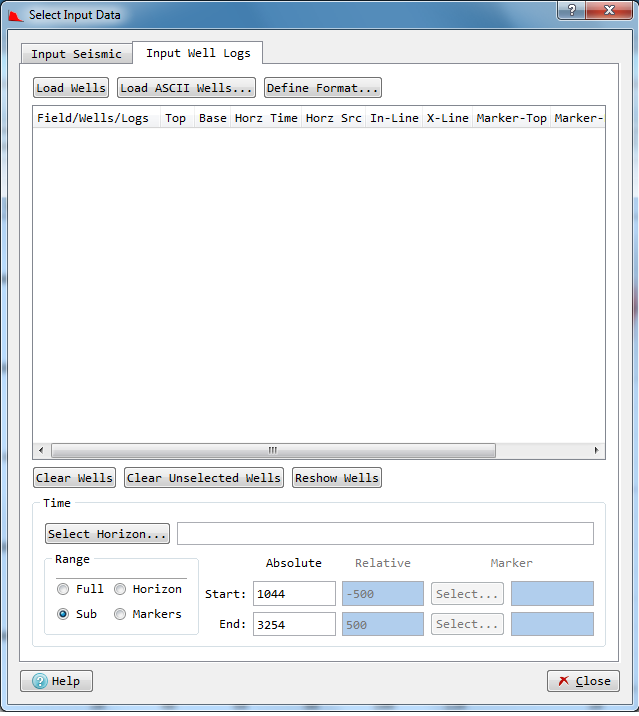Click the Close button at bottom right
The width and height of the screenshot is (639, 716).
point(583,681)
